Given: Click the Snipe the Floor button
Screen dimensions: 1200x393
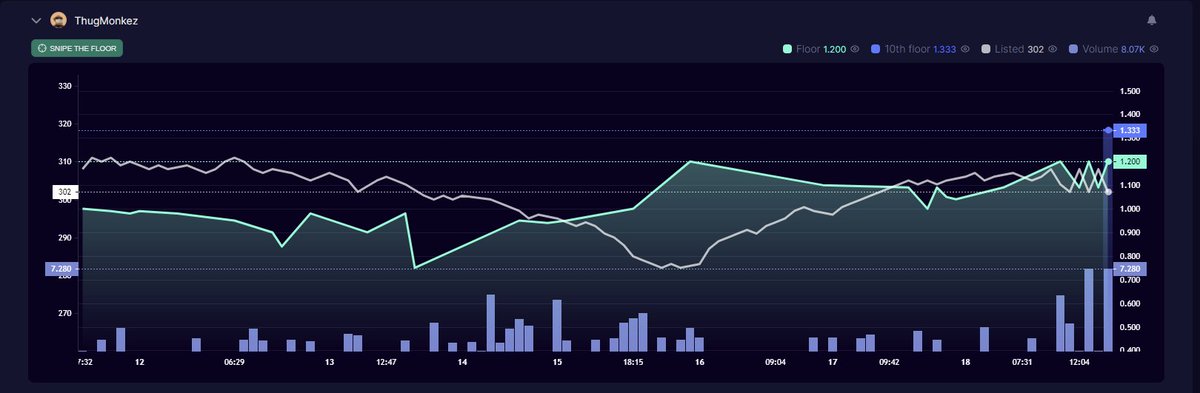Looking at the screenshot, I should [77, 48].
